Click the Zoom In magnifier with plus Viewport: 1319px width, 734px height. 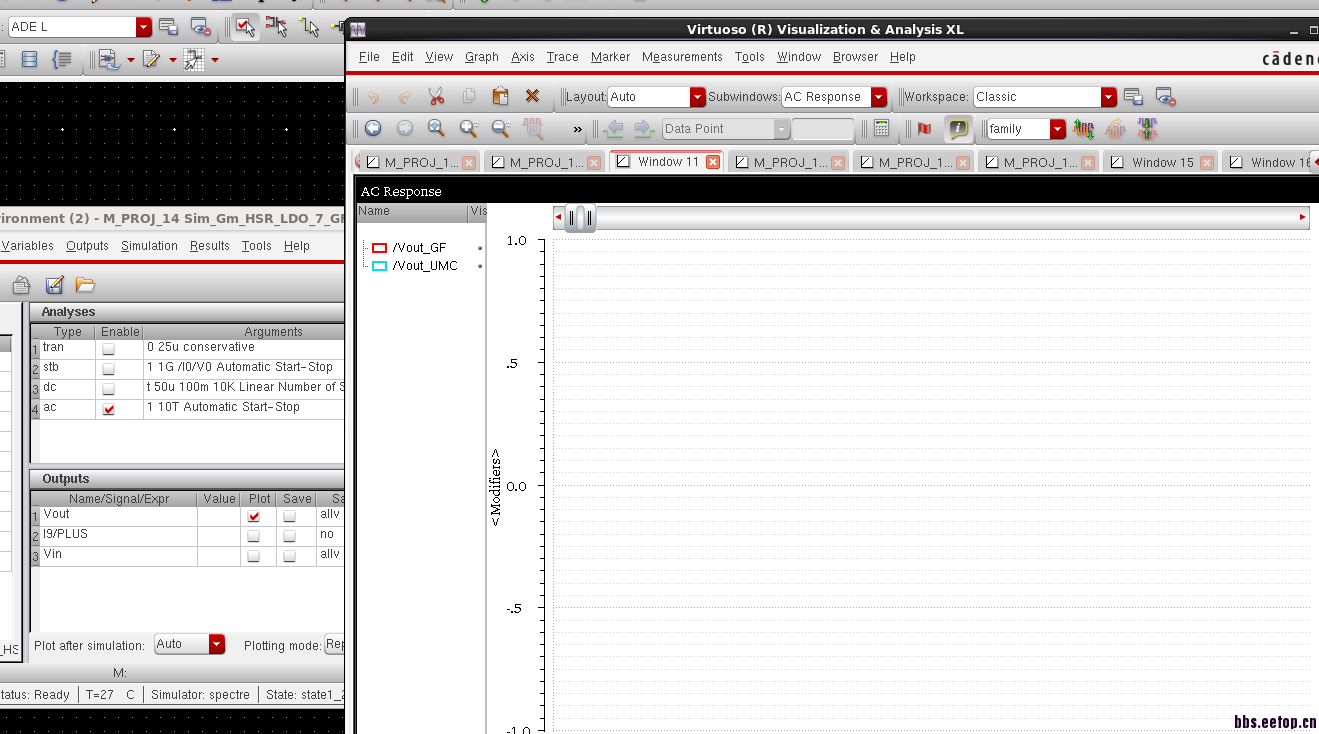pos(469,128)
